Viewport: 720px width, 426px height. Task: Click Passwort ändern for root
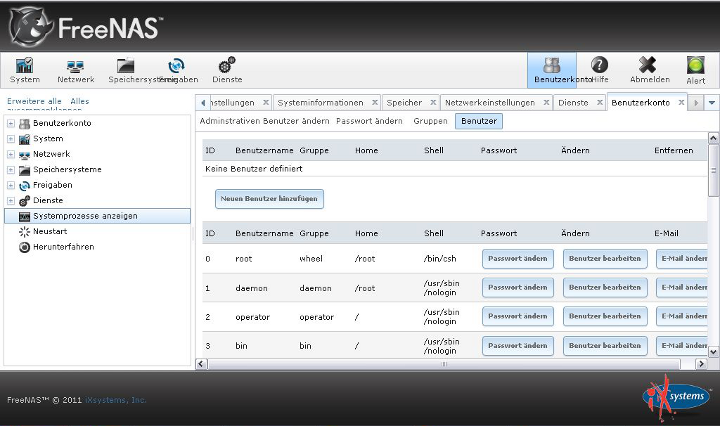coord(518,258)
